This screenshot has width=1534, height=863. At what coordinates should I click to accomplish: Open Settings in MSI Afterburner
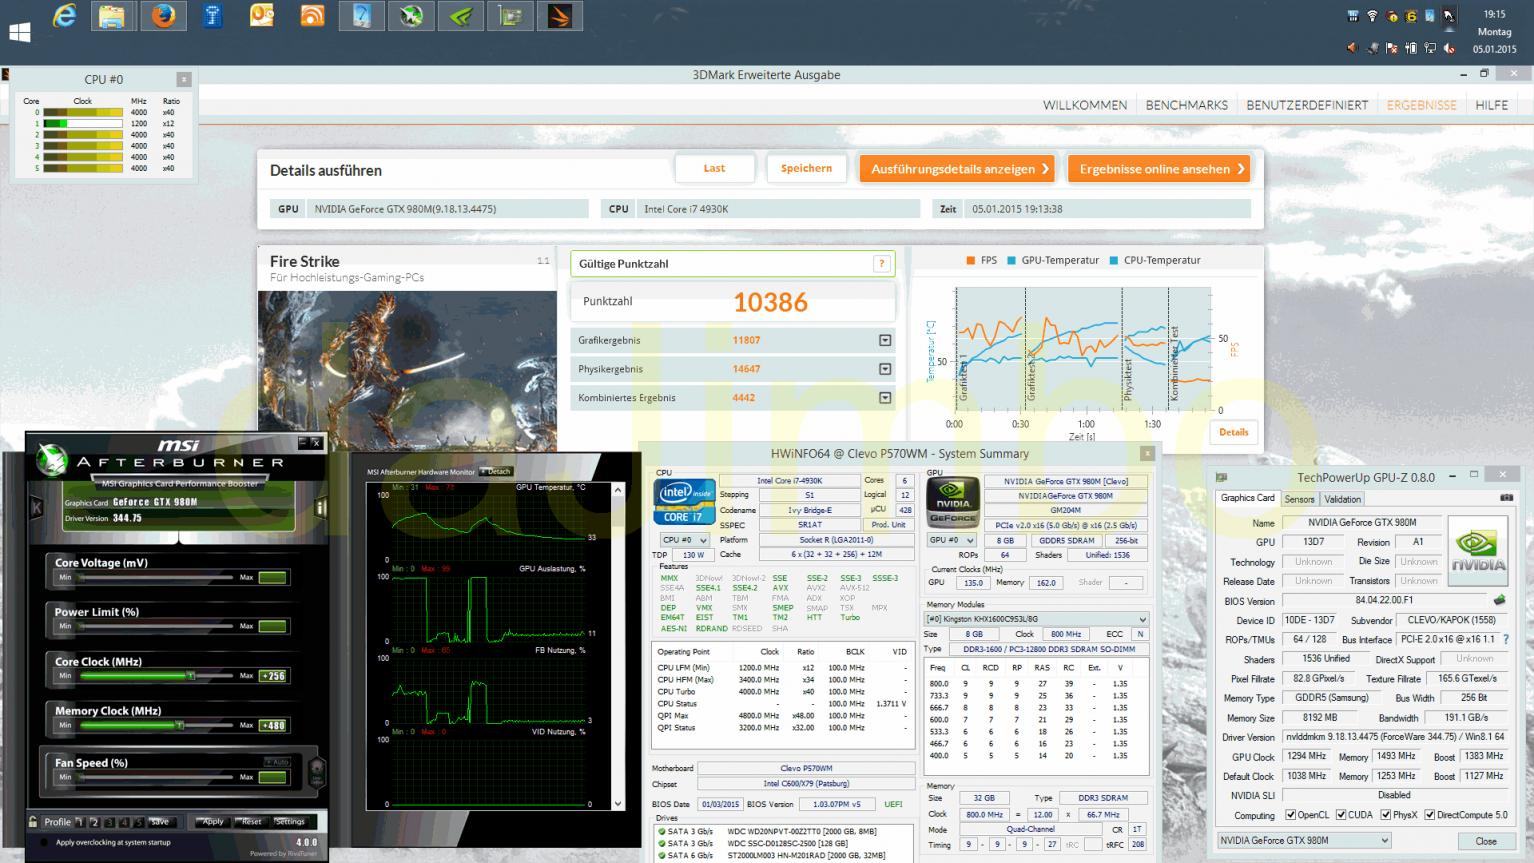point(290,822)
